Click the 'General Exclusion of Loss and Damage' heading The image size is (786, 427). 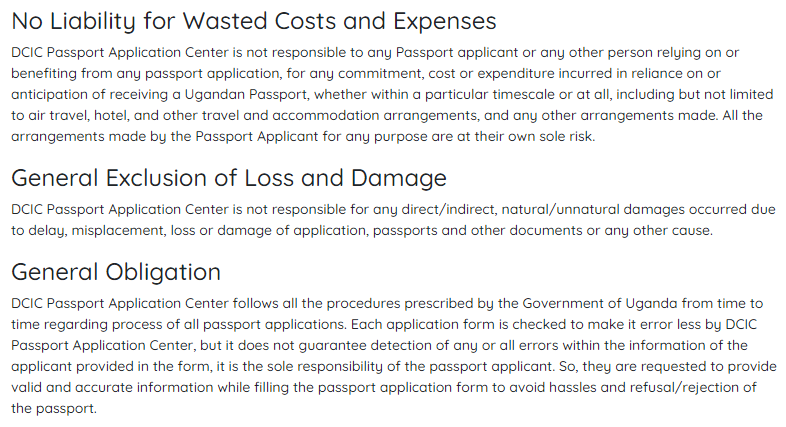pyautogui.click(x=229, y=178)
